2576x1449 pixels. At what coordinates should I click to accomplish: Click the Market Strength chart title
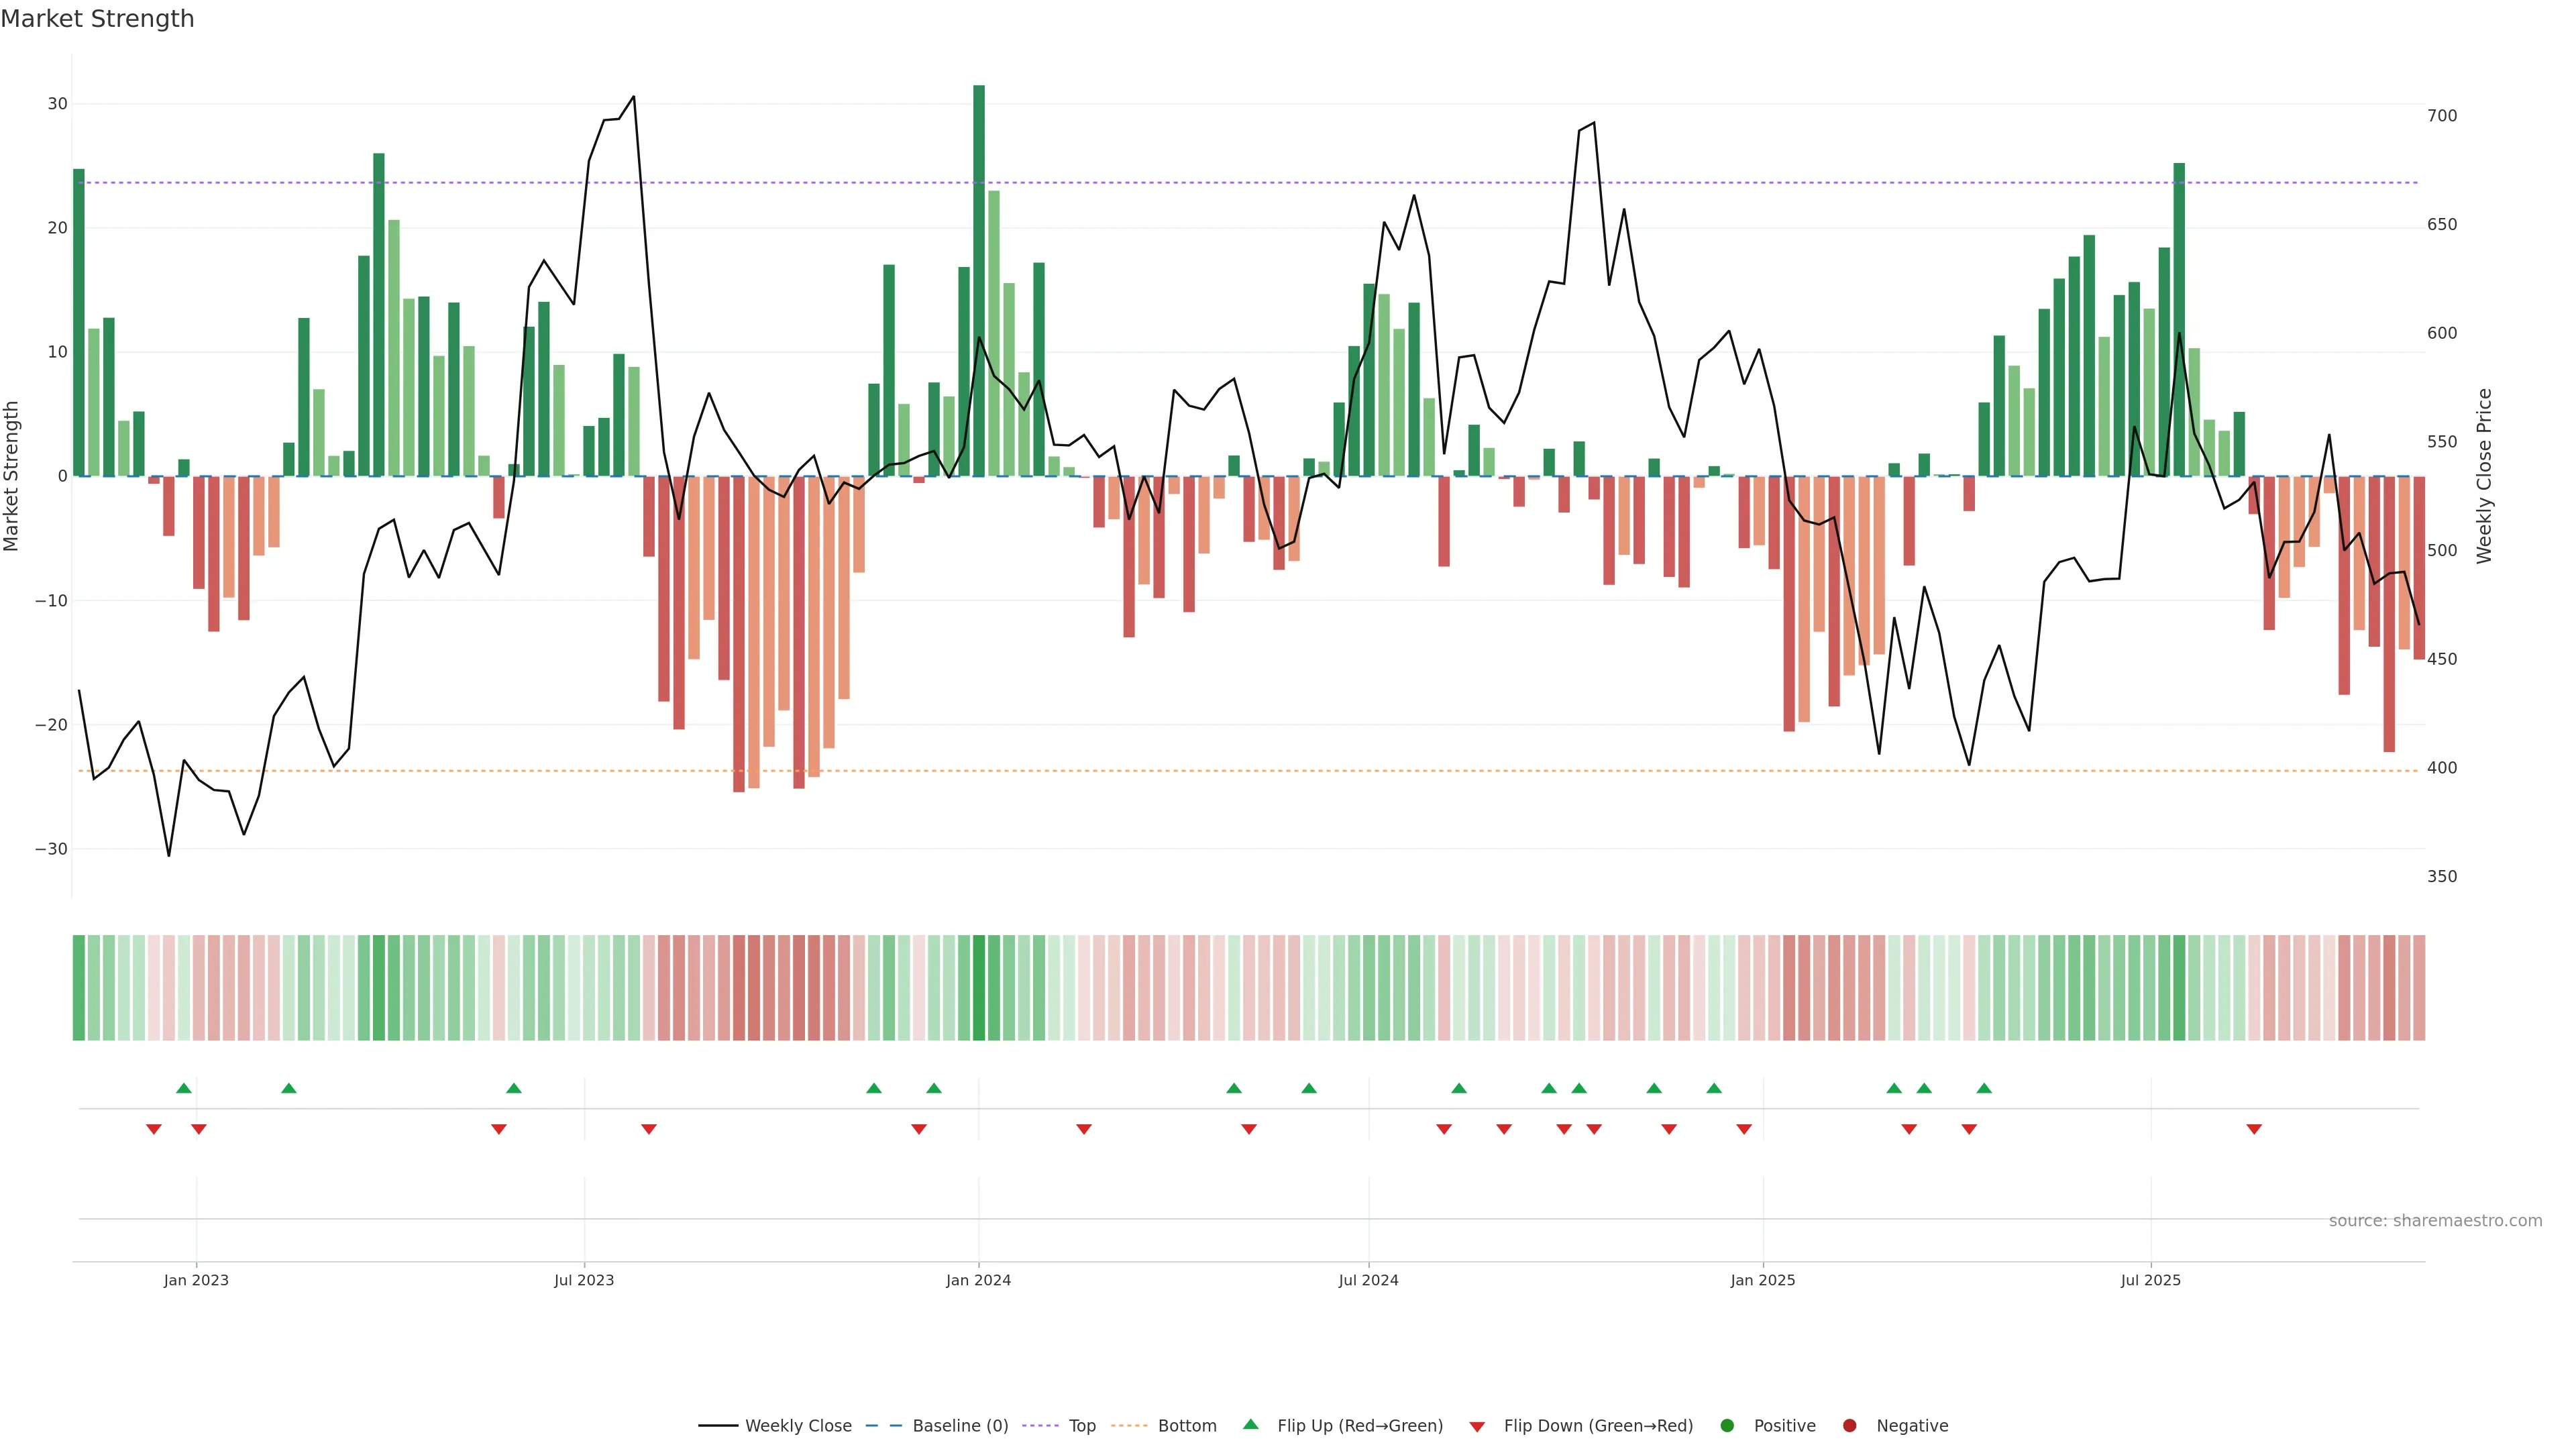[97, 19]
